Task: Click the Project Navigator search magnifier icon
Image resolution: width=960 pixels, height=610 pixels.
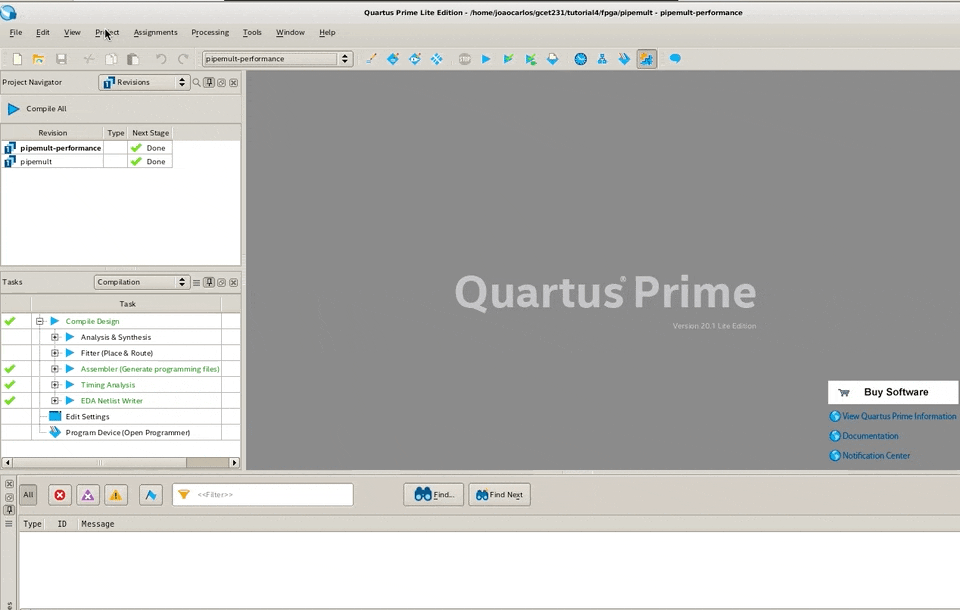Action: pyautogui.click(x=197, y=83)
